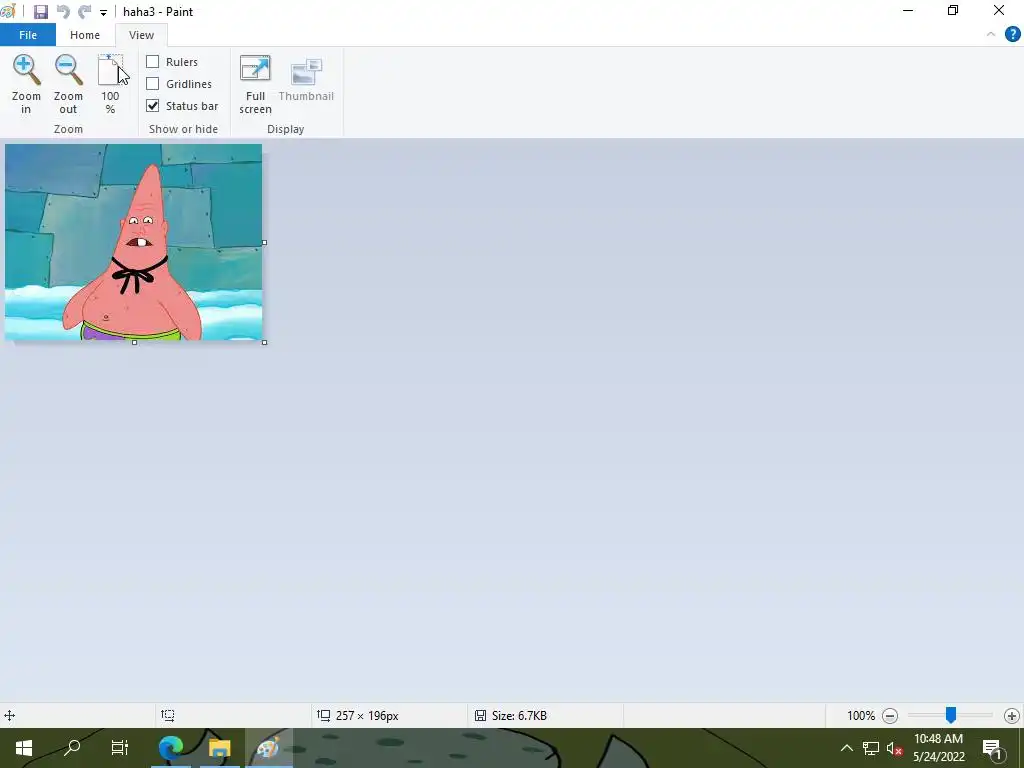Image resolution: width=1024 pixels, height=768 pixels.
Task: Reset zoom with the 100% button
Action: [x=110, y=84]
